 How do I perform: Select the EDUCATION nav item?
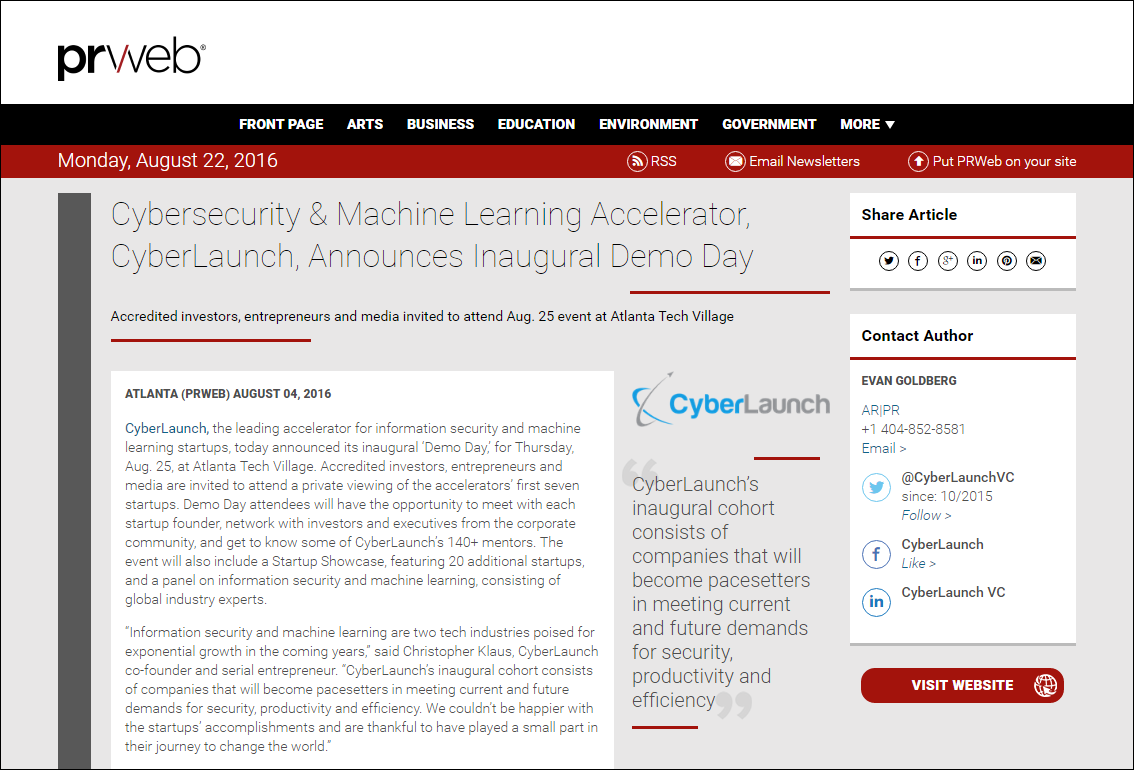click(x=536, y=124)
